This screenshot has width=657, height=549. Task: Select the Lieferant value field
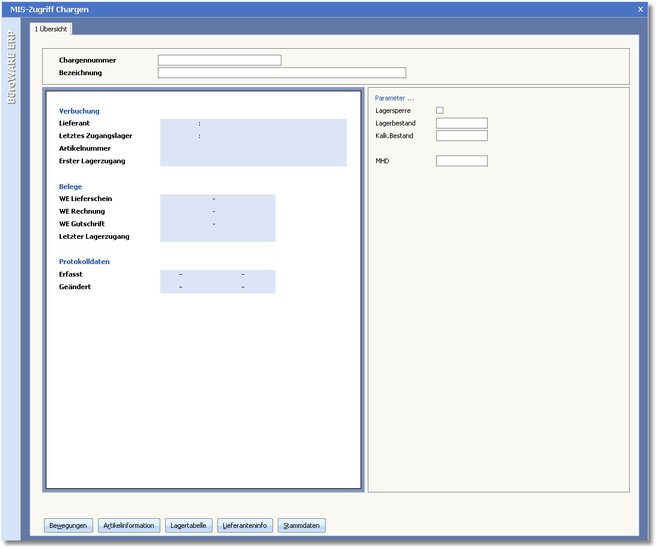253,123
